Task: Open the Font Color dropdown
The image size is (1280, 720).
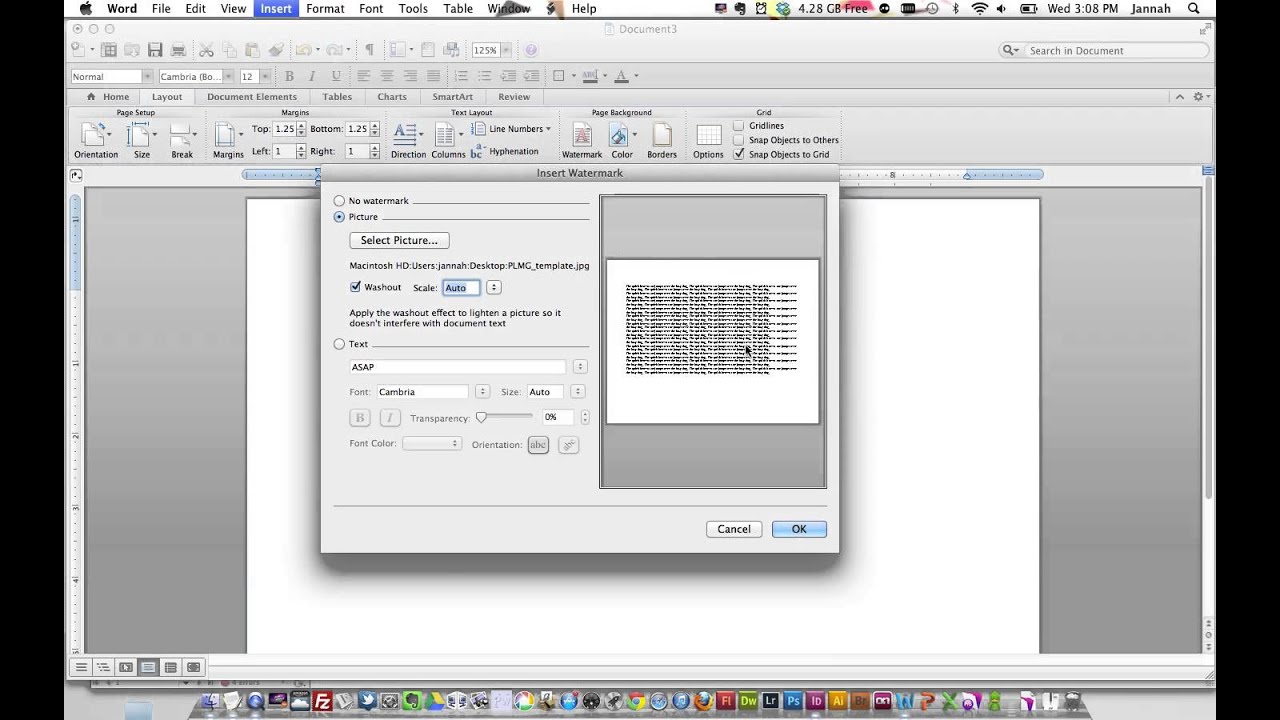Action: pyautogui.click(x=431, y=444)
